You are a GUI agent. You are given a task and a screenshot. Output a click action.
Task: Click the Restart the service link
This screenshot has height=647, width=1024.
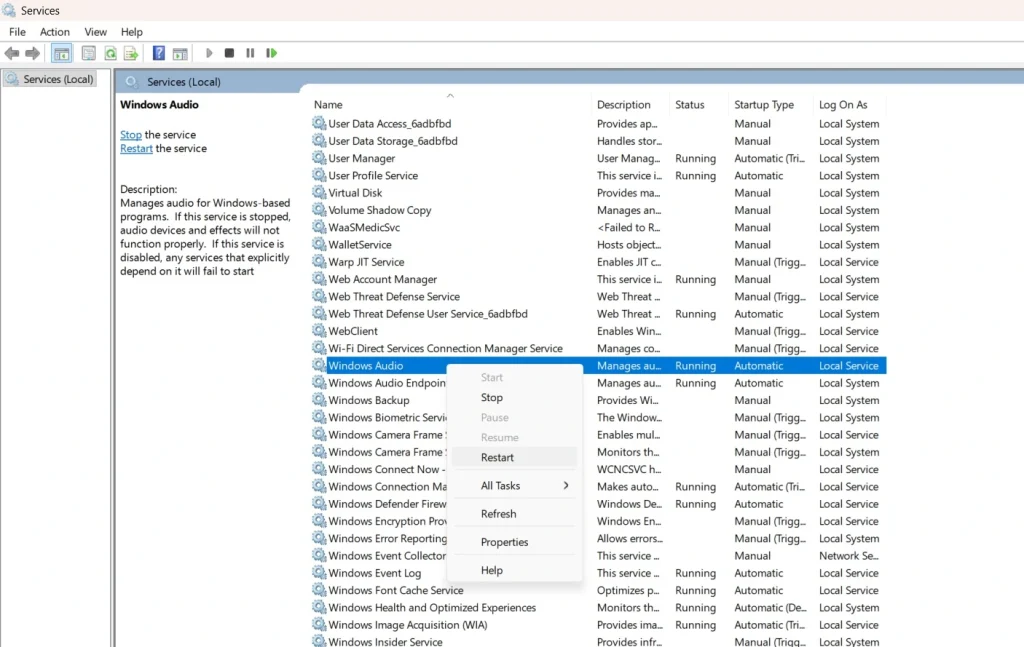pyautogui.click(x=136, y=147)
